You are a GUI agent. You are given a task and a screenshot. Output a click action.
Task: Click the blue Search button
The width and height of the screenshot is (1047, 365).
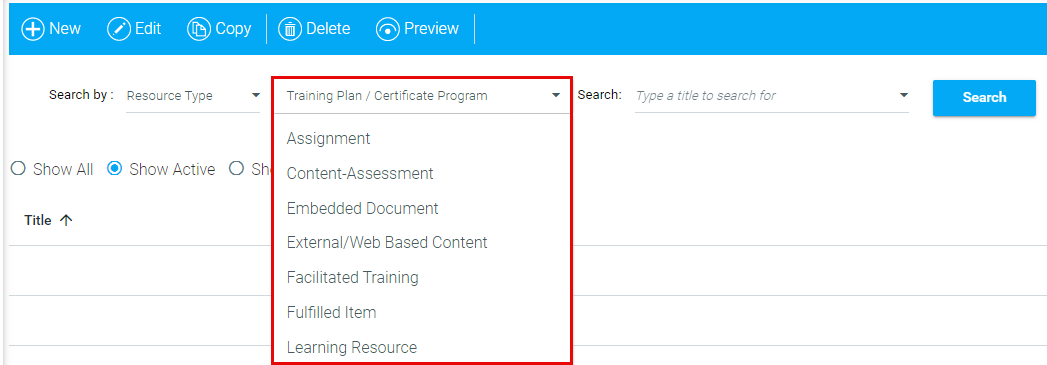[x=984, y=97]
